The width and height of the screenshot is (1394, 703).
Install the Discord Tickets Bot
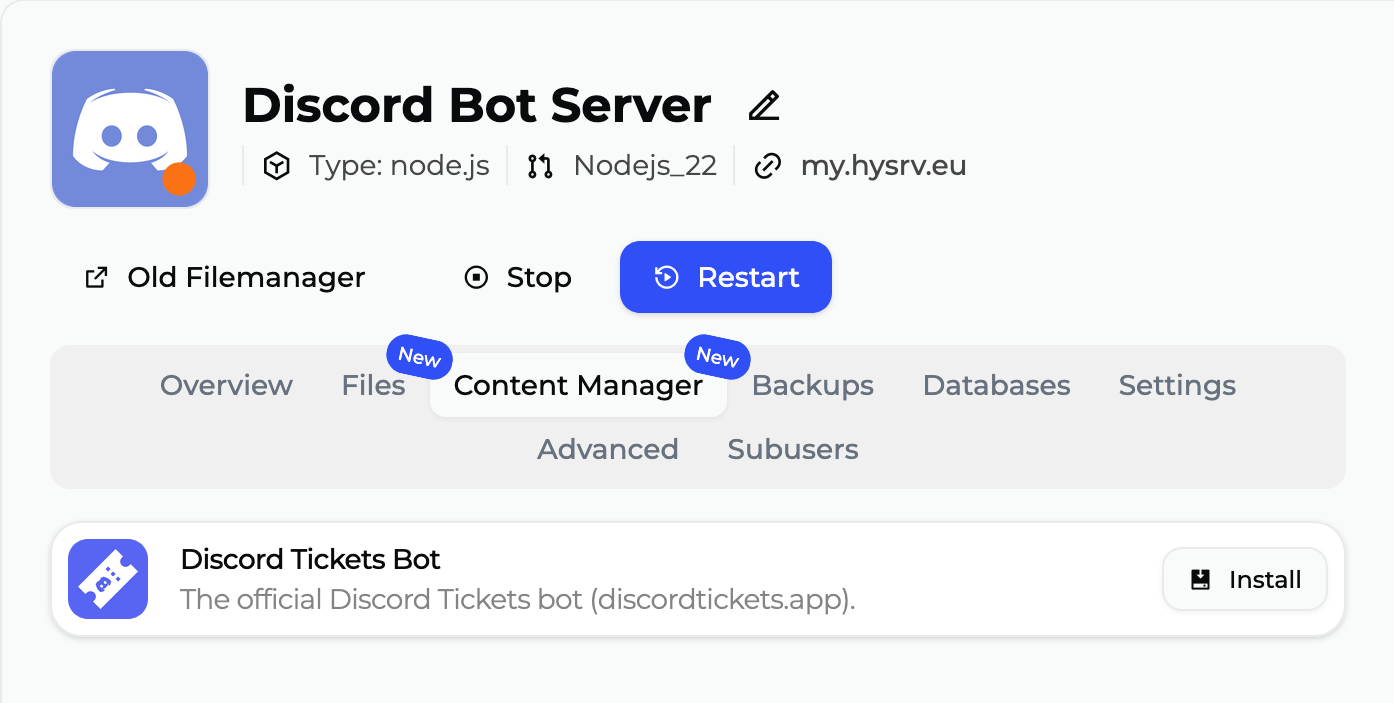pos(1245,579)
